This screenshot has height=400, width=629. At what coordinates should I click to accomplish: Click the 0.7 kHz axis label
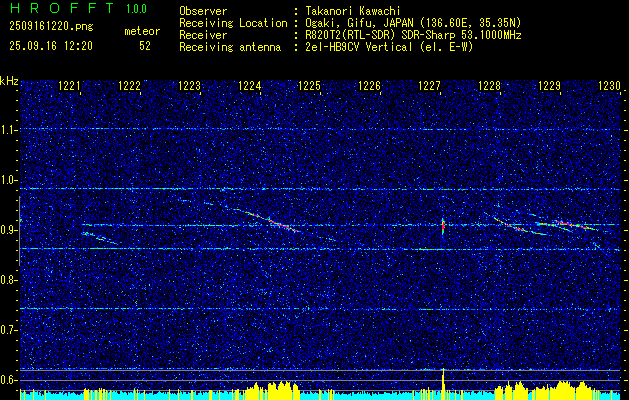pyautogui.click(x=8, y=330)
